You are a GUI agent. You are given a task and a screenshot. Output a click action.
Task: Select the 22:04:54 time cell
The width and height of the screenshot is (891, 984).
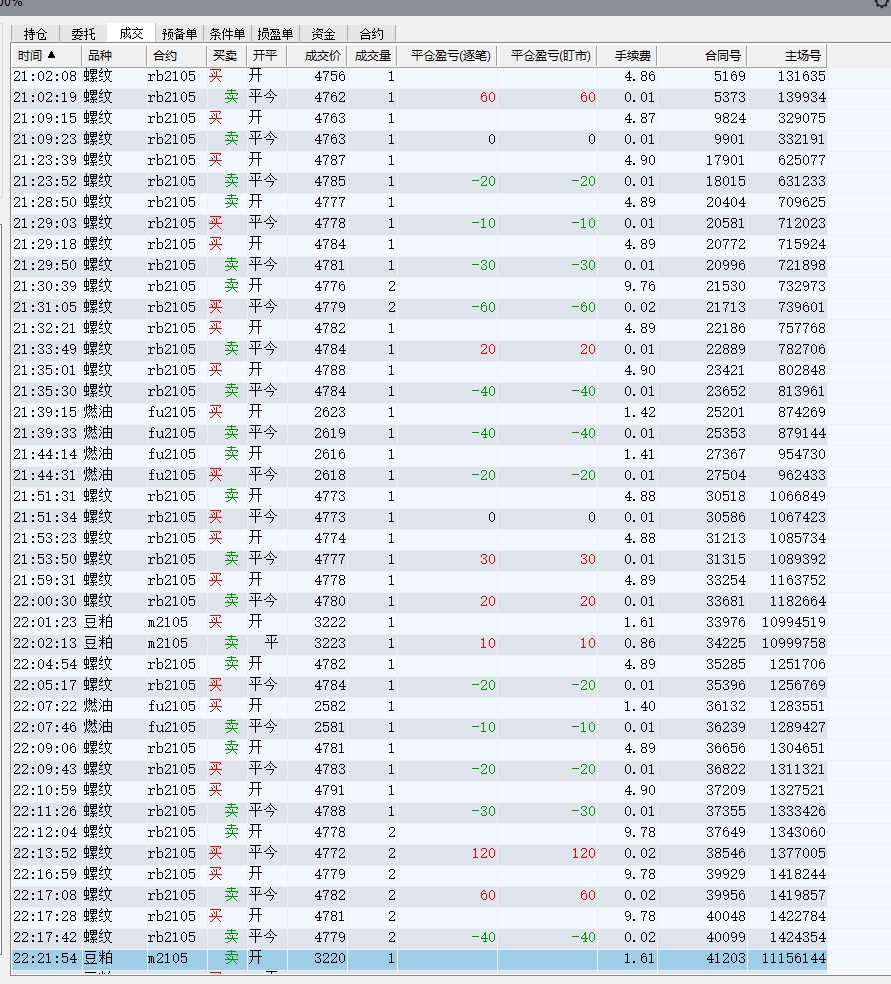[x=45, y=665]
